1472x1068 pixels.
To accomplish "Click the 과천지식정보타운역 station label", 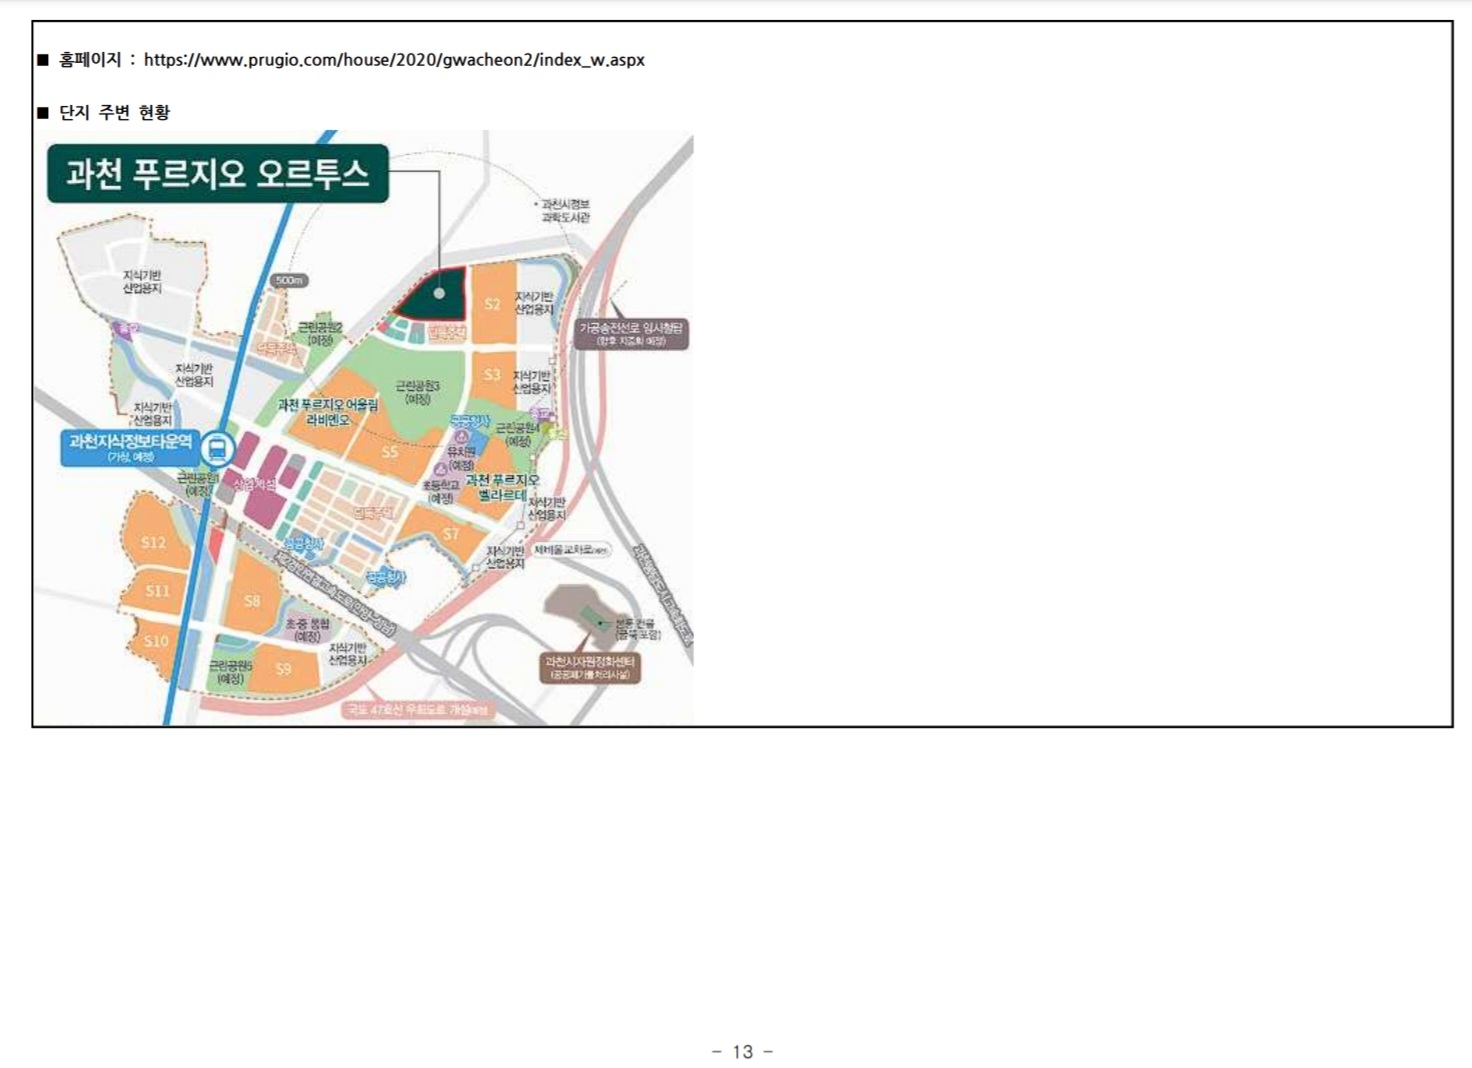I will pyautogui.click(x=130, y=448).
